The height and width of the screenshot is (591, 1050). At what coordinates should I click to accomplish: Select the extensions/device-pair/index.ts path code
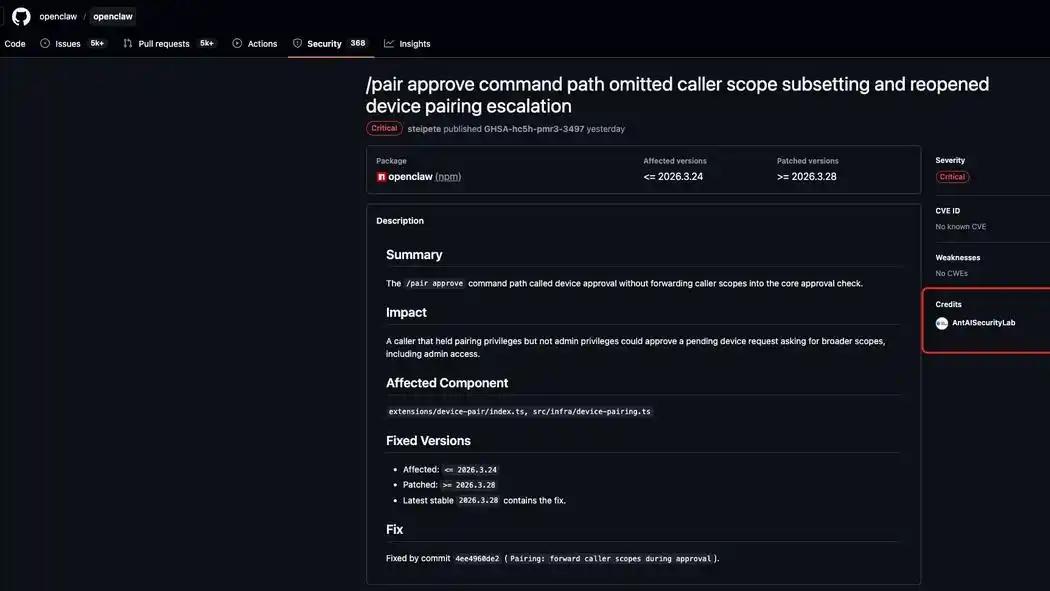point(458,412)
